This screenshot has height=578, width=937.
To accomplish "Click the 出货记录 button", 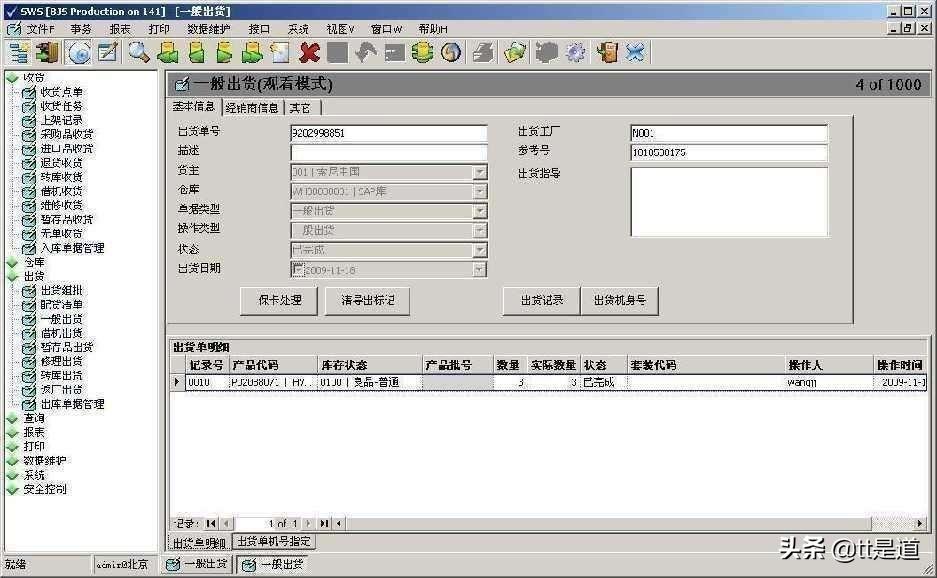I will pos(542,300).
